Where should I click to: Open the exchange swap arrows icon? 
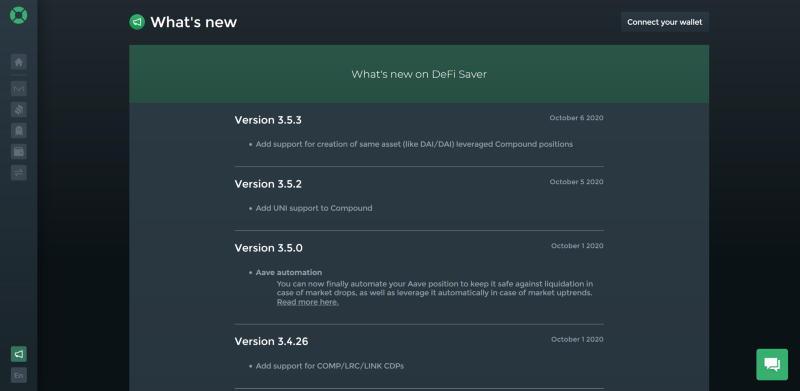19,173
